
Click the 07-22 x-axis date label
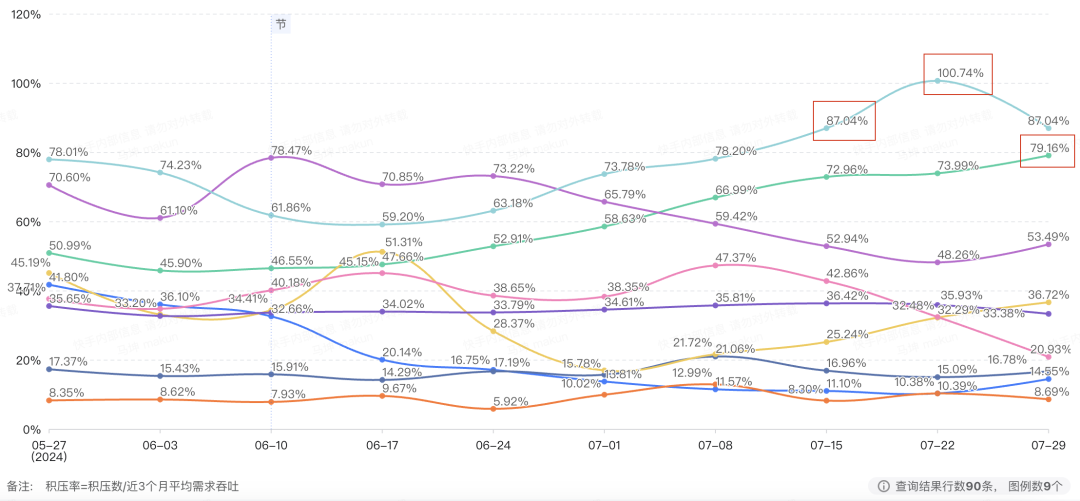pos(937,447)
